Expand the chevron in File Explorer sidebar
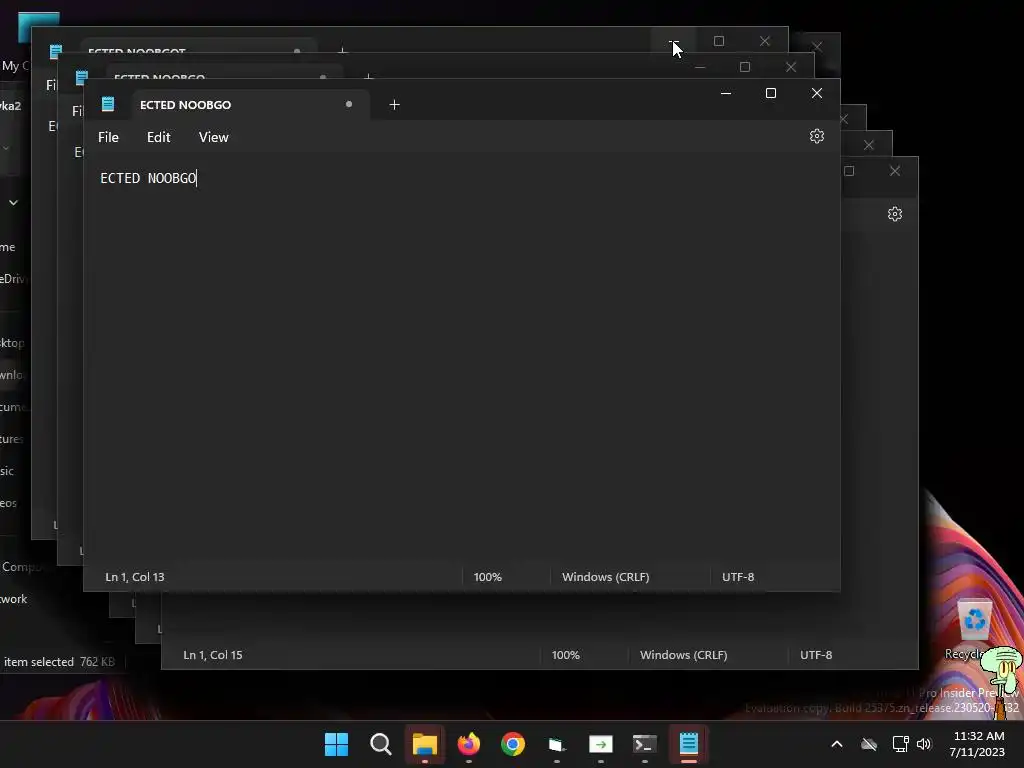This screenshot has width=1024, height=768. coord(13,203)
